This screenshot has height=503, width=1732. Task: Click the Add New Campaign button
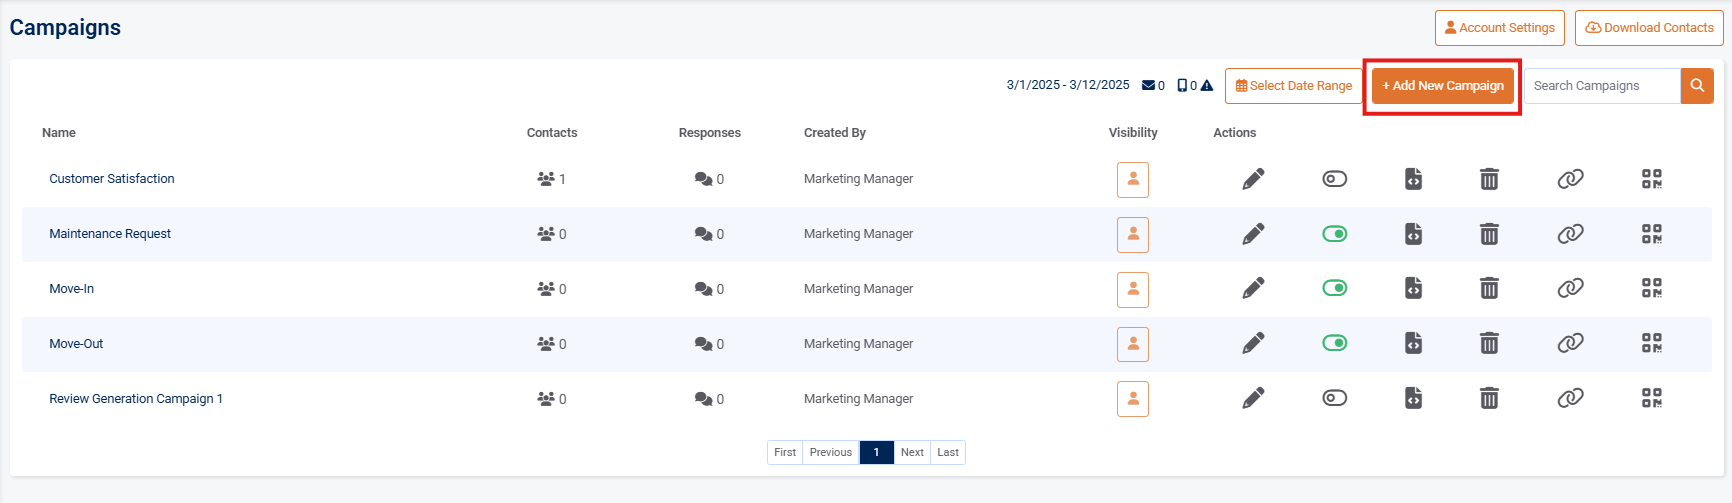(x=1442, y=86)
